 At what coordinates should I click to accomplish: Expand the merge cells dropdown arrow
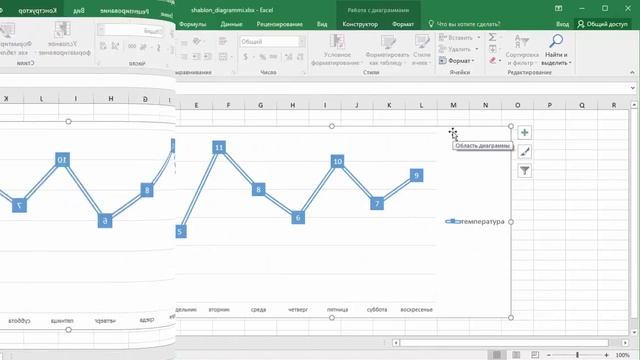click(231, 57)
